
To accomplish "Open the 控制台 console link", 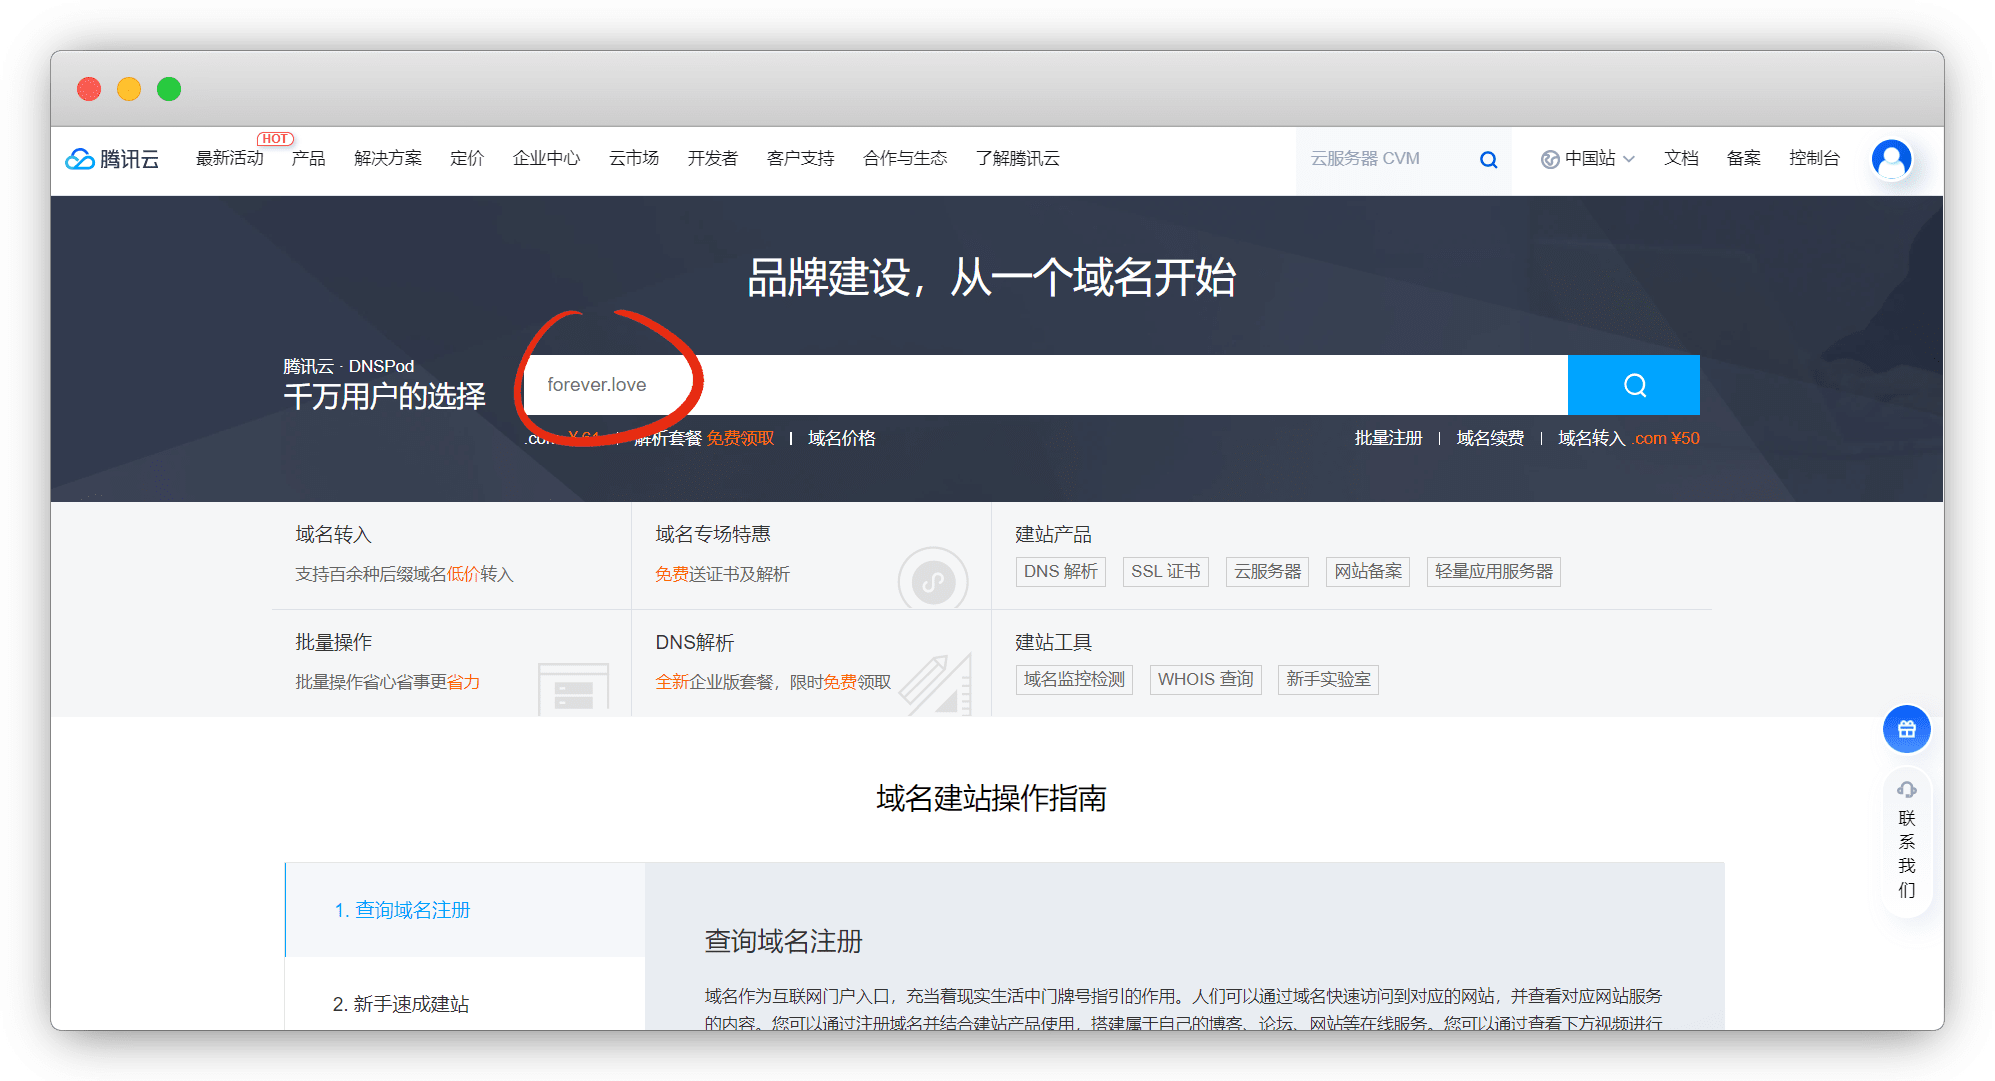I will 1814,159.
